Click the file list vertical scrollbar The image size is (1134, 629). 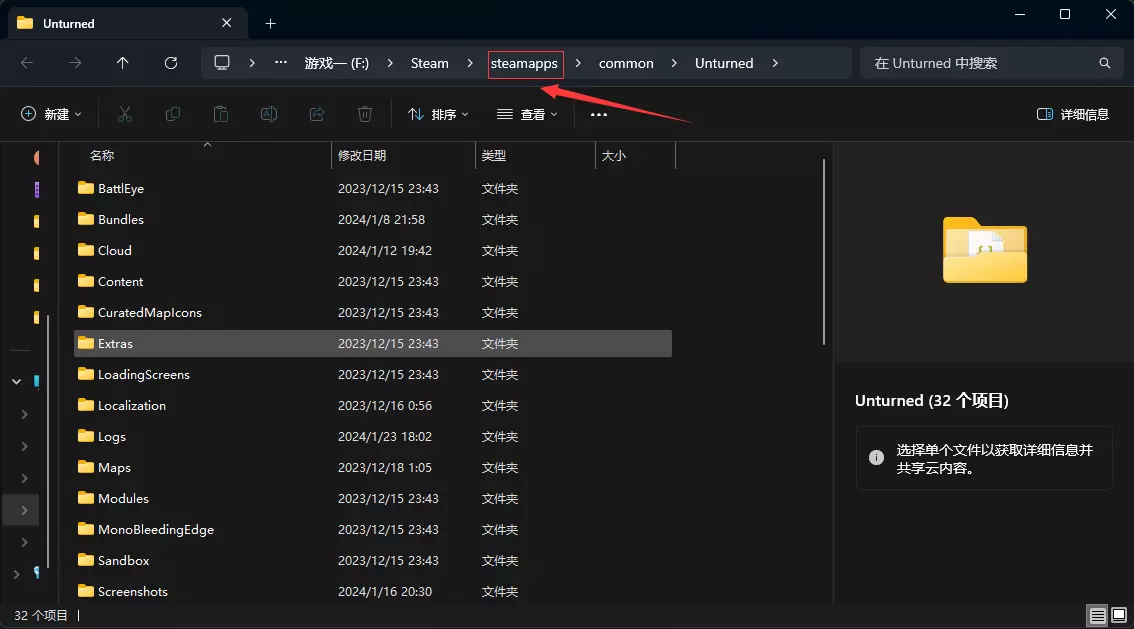(824, 252)
